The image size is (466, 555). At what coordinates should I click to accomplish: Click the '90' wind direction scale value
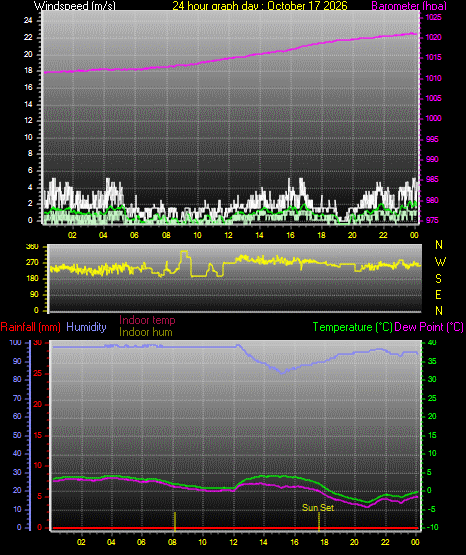click(34, 294)
